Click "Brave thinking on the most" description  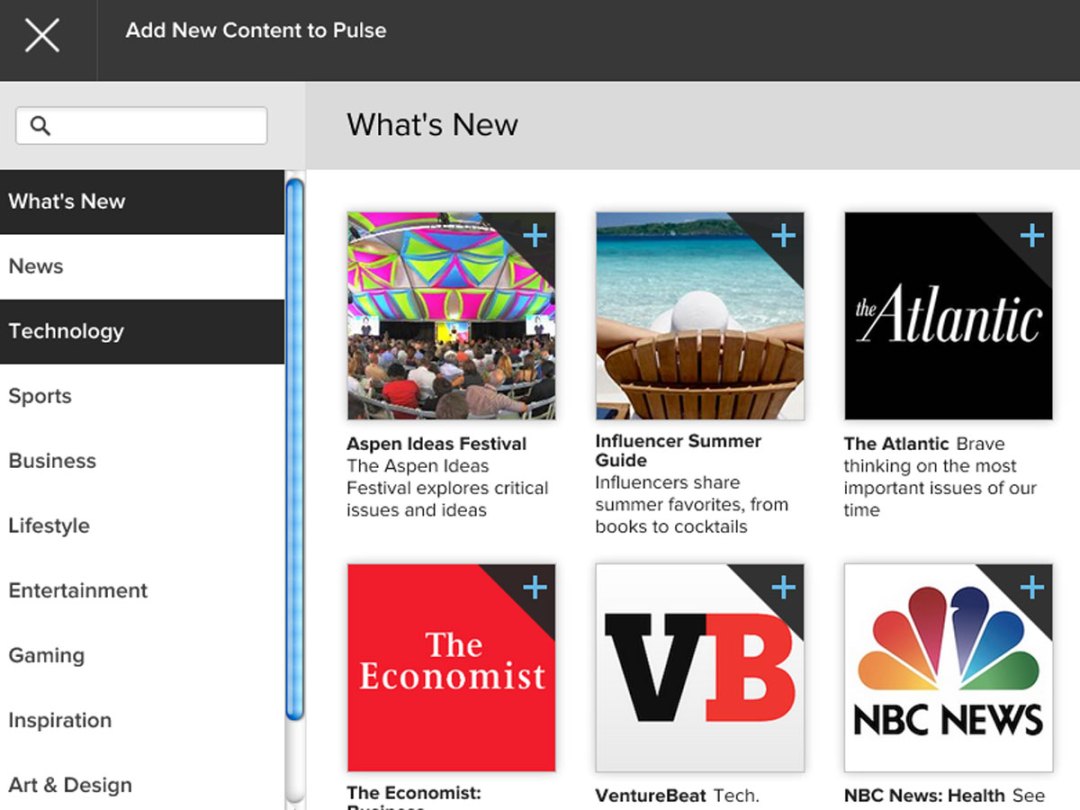(940, 477)
